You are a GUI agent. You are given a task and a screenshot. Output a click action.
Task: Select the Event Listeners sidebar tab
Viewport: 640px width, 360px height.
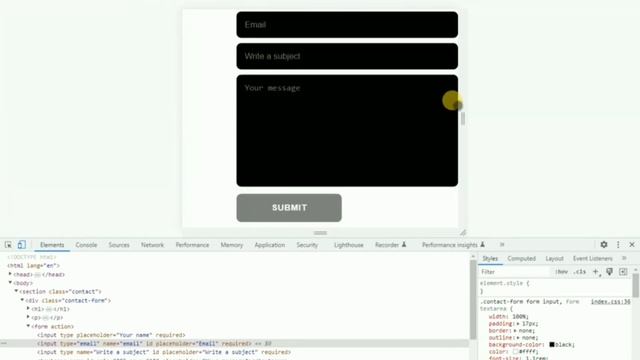click(592, 258)
